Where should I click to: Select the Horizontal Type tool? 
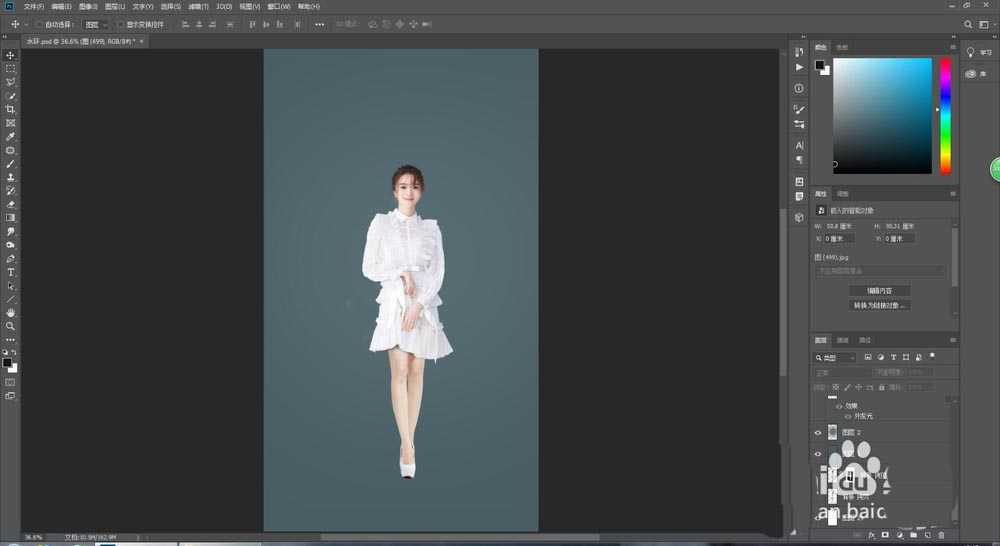pos(11,272)
